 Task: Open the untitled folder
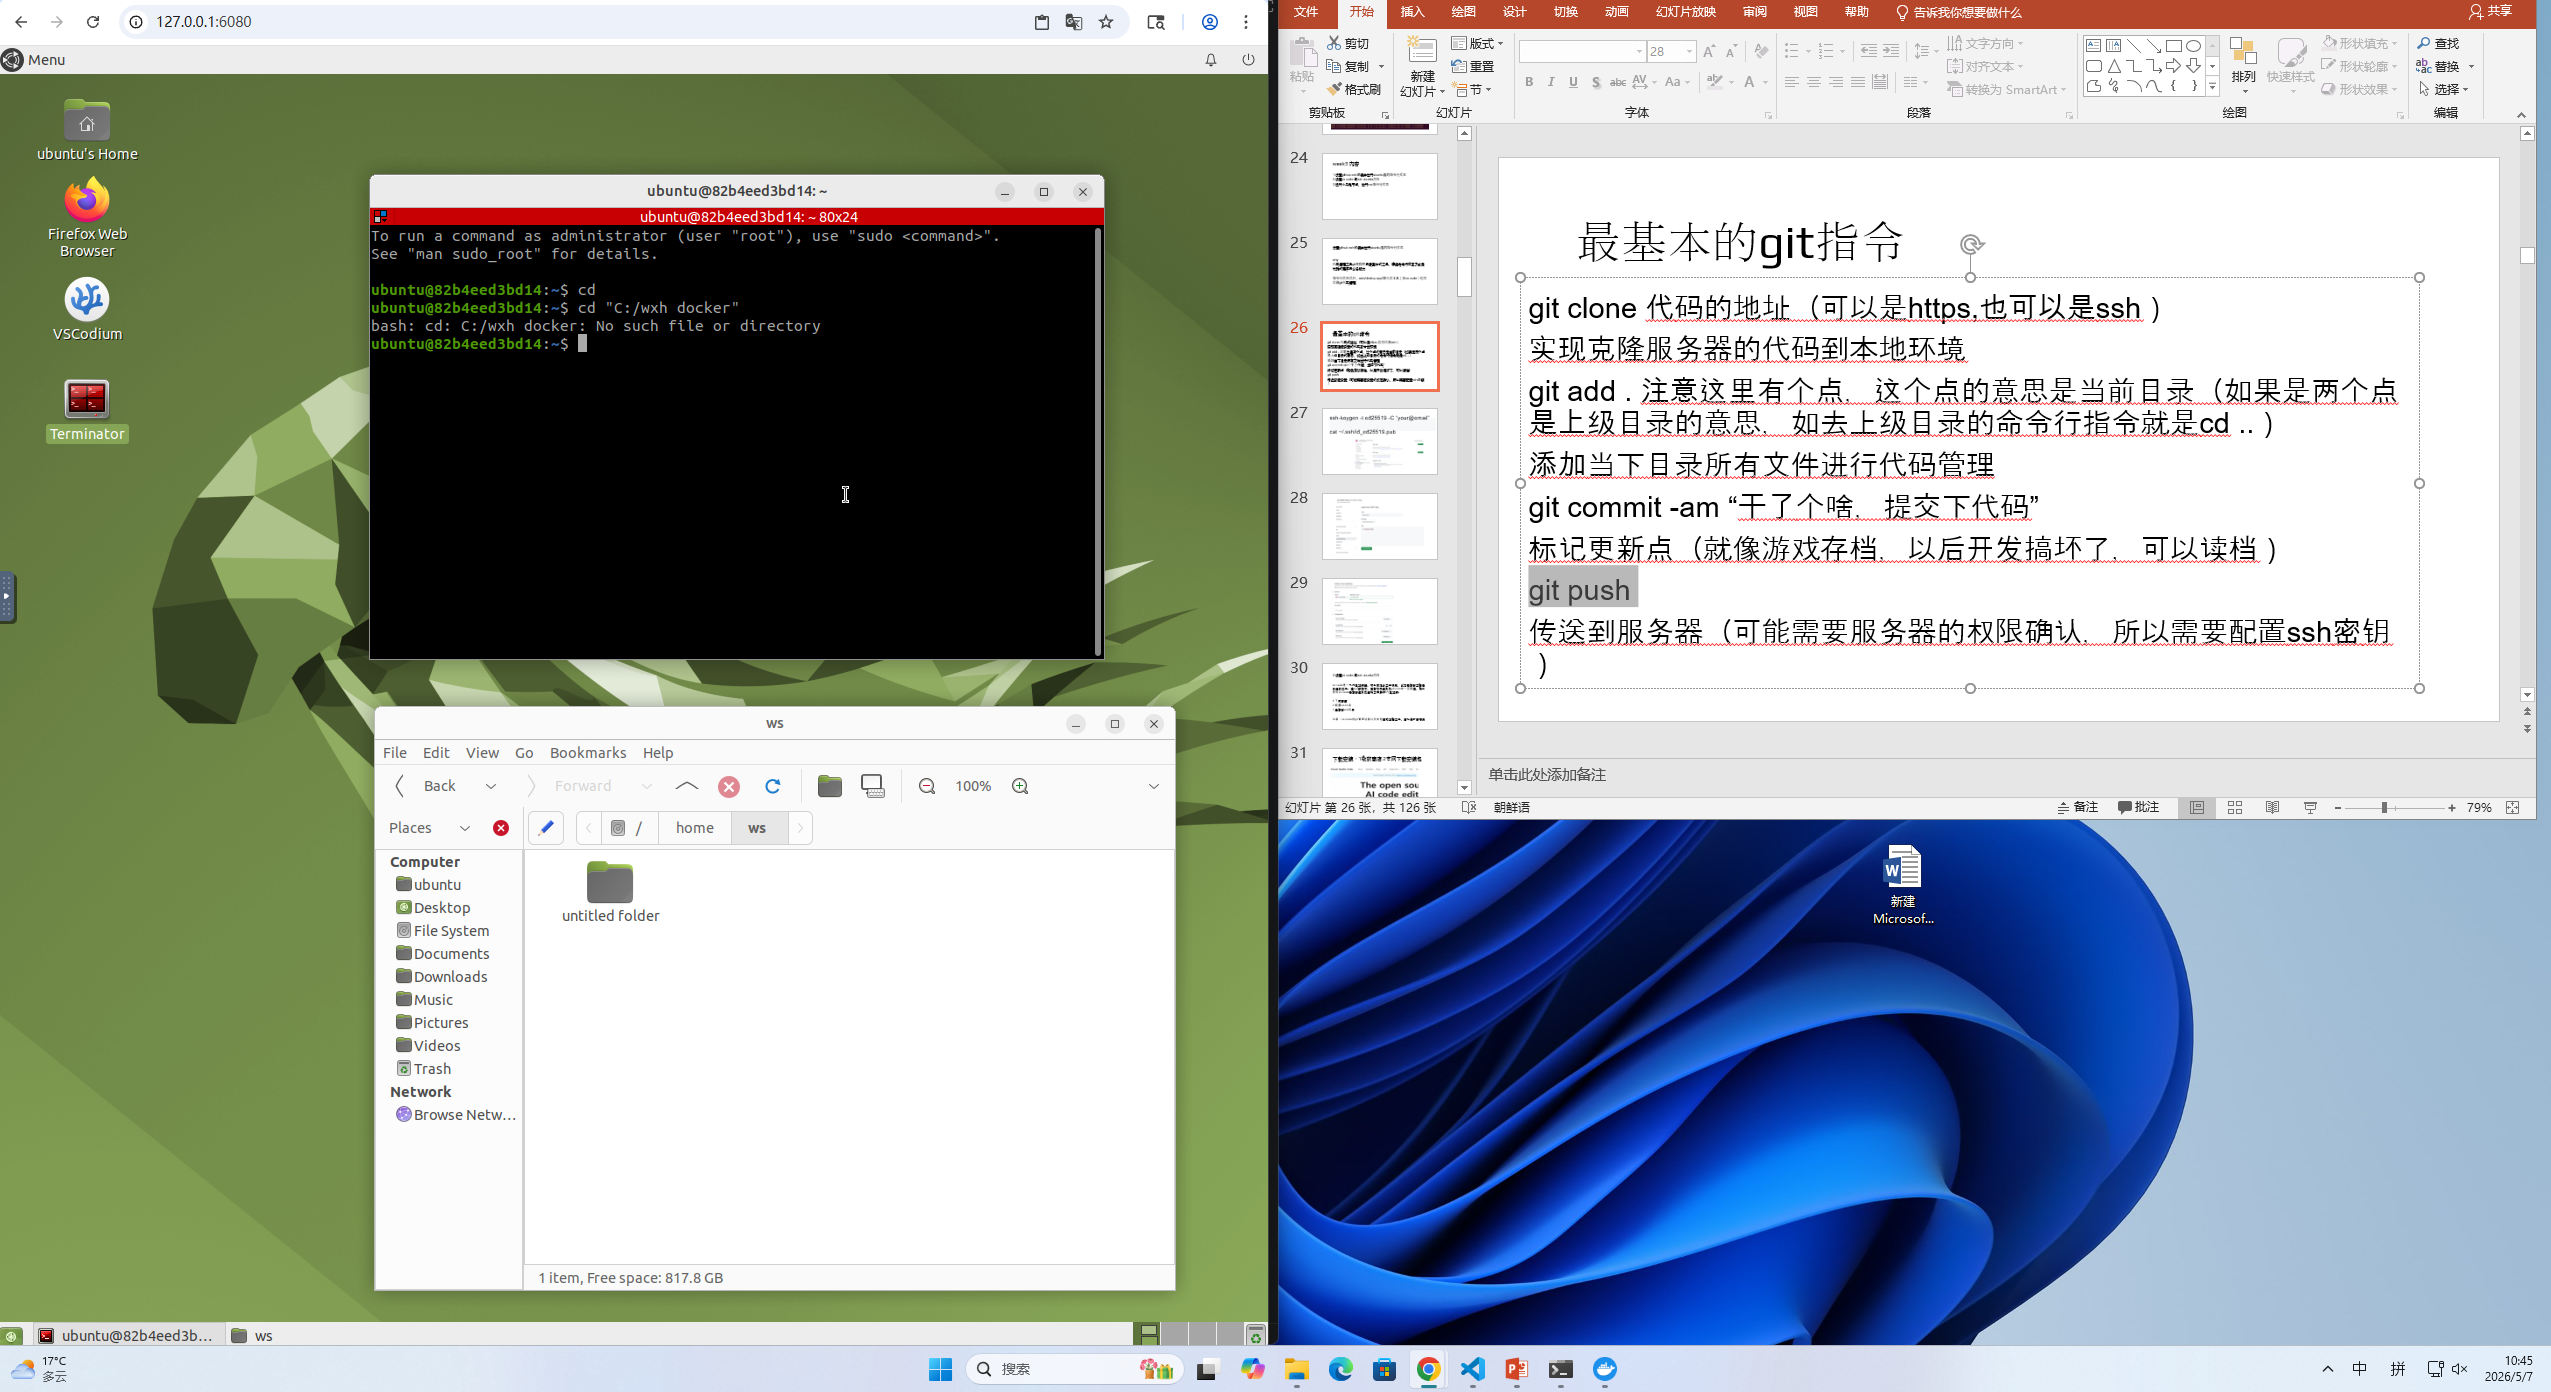(610, 892)
